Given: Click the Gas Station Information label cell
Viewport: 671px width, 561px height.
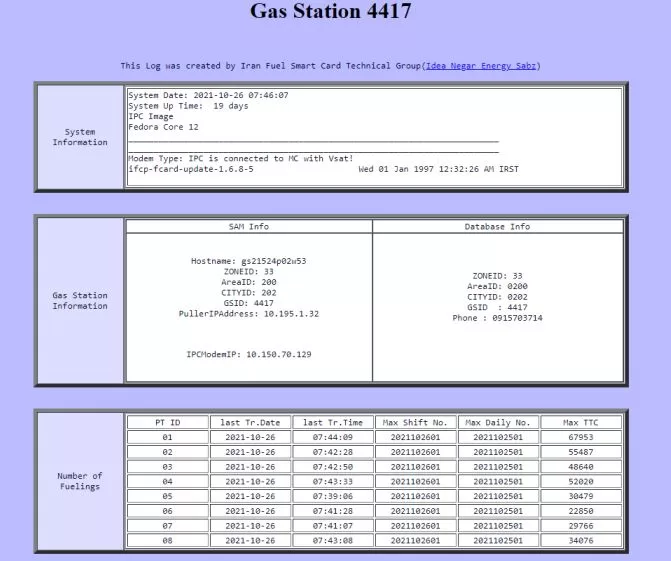Looking at the screenshot, I should pyautogui.click(x=80, y=300).
